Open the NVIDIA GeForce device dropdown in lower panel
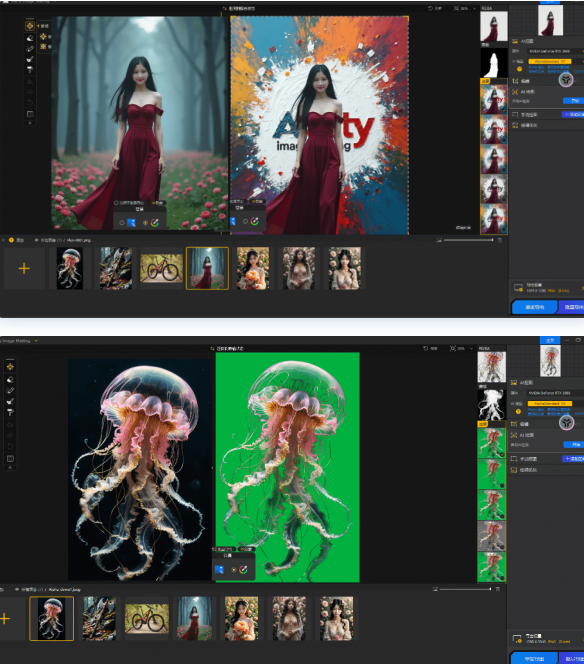Screen dimensions: 584x664 pos(555,393)
